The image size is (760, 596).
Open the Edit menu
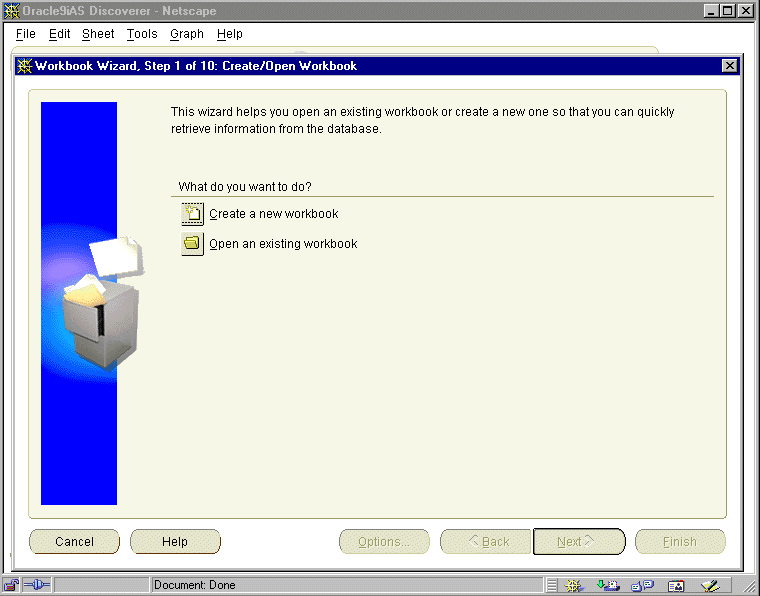pos(60,34)
